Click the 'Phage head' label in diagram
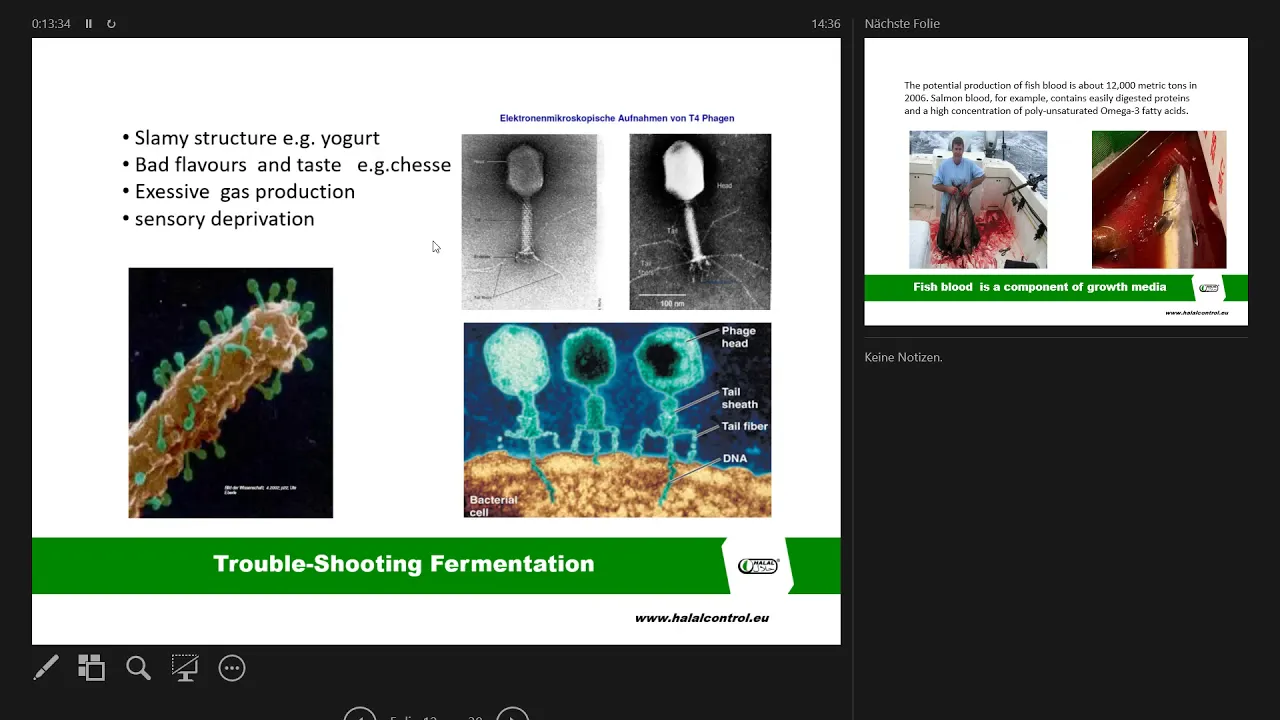1280x720 pixels. [739, 337]
